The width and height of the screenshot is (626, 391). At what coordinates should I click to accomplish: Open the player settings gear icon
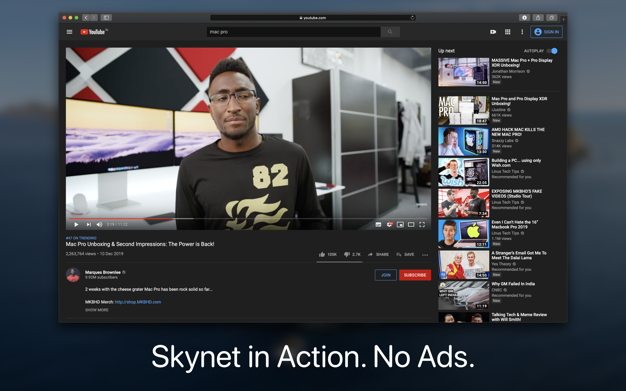click(x=390, y=224)
